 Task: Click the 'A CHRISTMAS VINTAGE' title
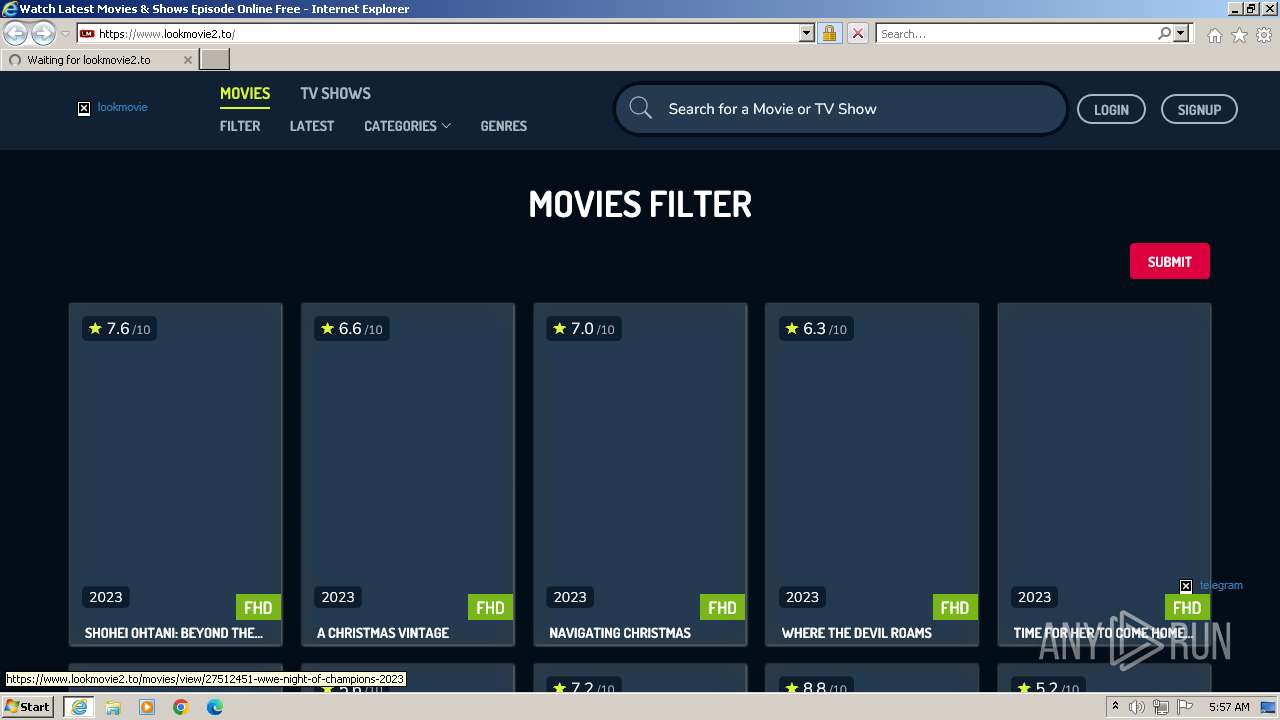(x=383, y=633)
